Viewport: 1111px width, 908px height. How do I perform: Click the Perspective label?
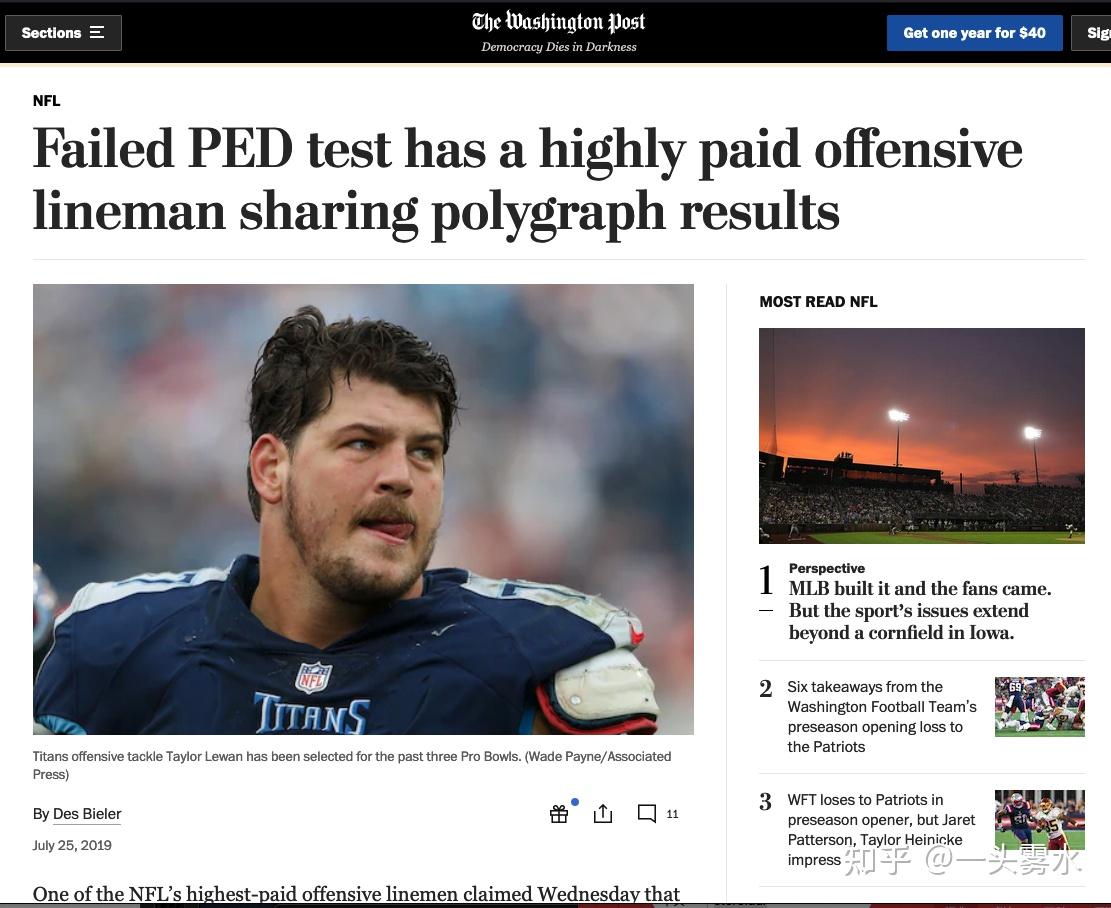point(827,568)
